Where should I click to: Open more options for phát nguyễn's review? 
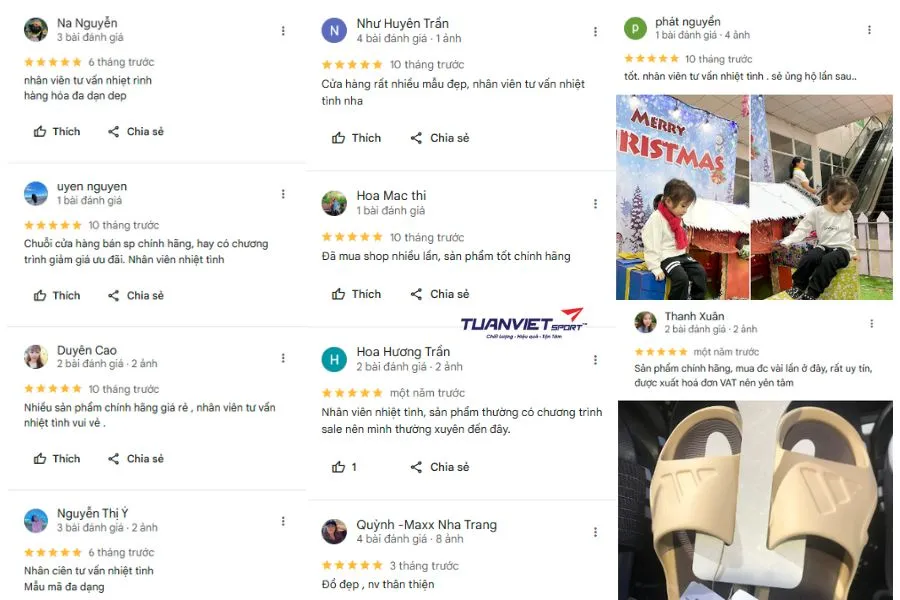pos(869,30)
